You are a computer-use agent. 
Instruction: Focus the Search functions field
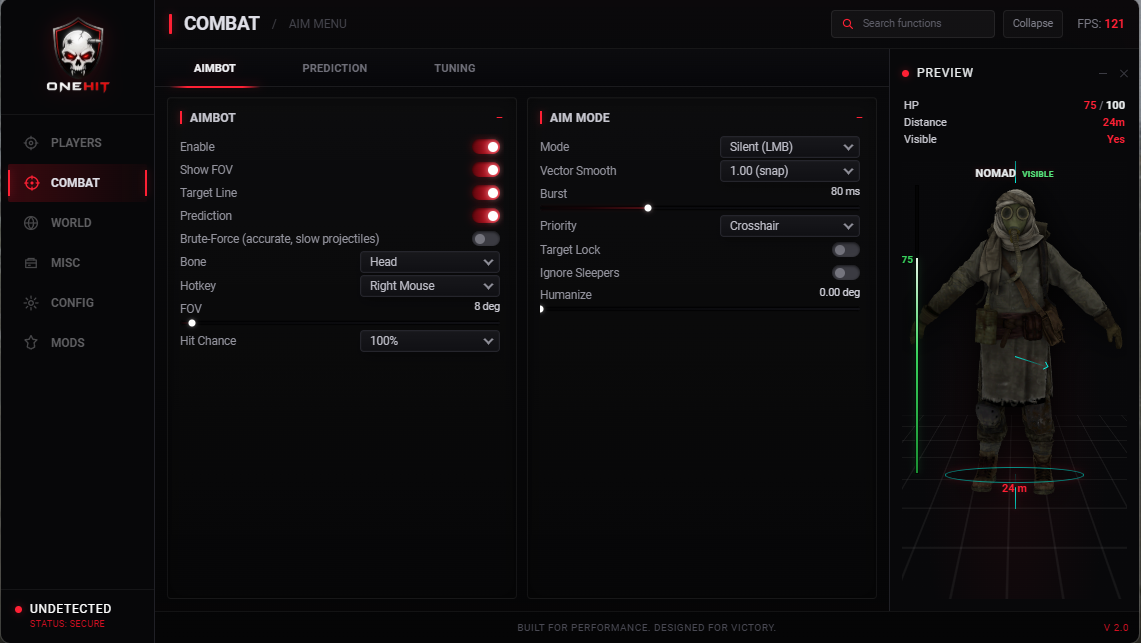[913, 24]
